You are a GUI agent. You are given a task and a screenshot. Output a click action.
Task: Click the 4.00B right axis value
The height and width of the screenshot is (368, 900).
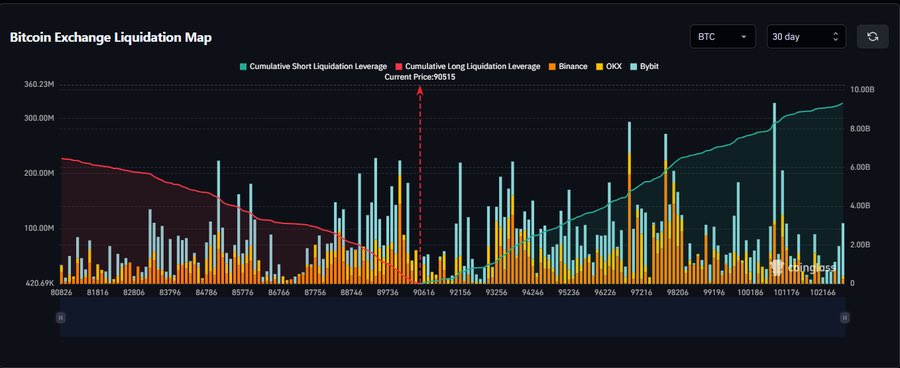(860, 206)
